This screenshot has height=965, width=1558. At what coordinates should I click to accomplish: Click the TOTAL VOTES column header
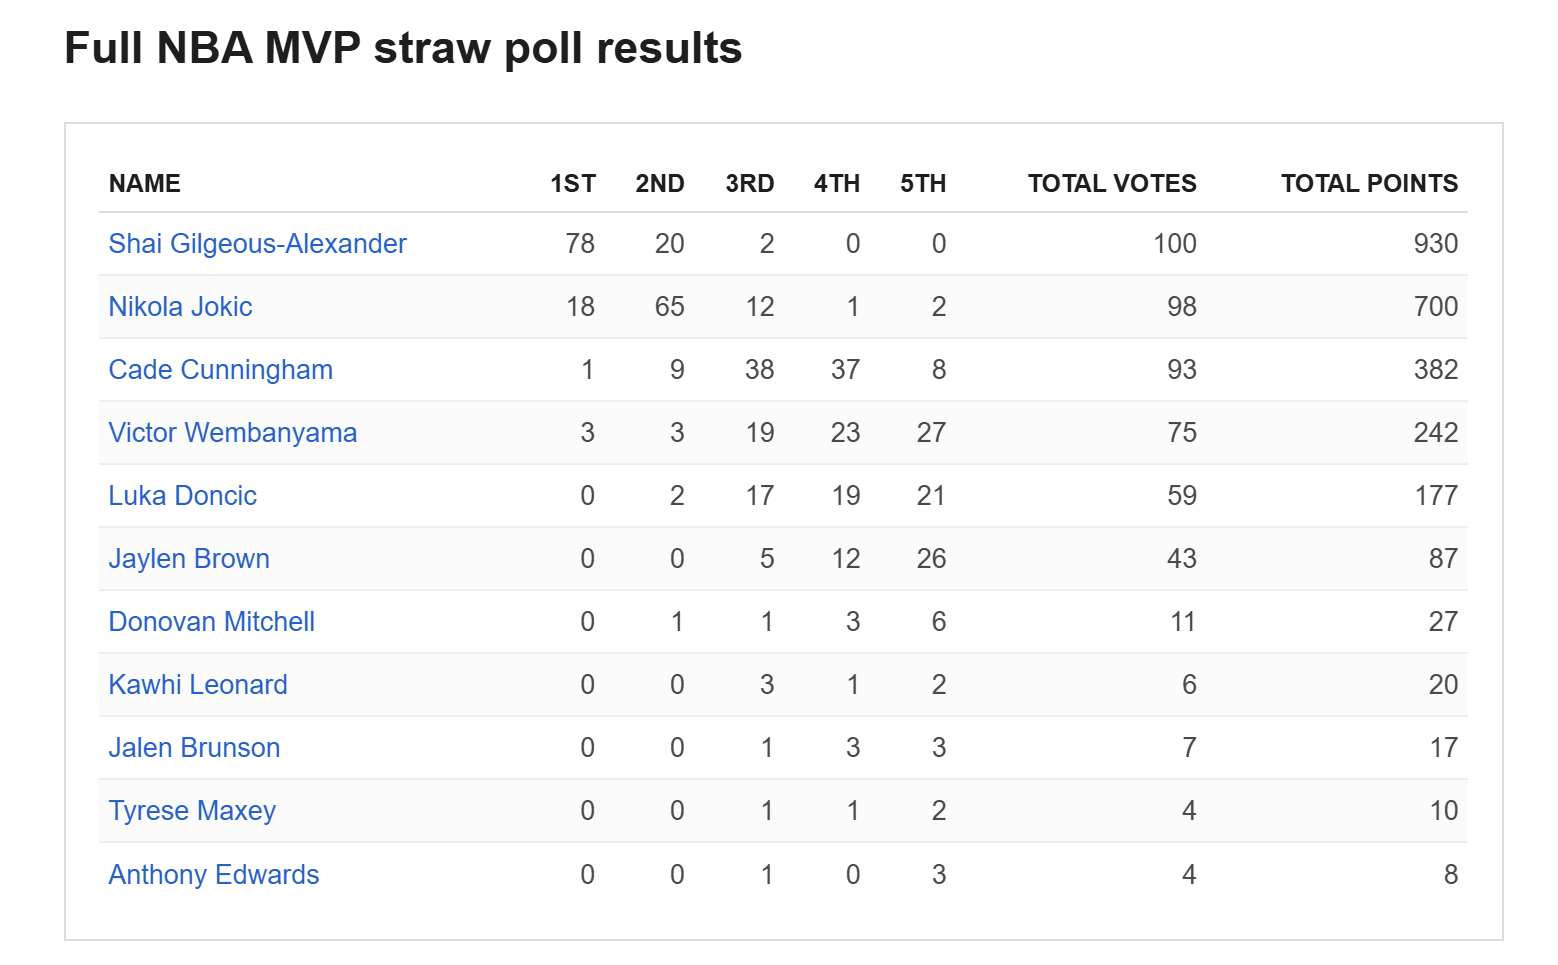[1111, 184]
